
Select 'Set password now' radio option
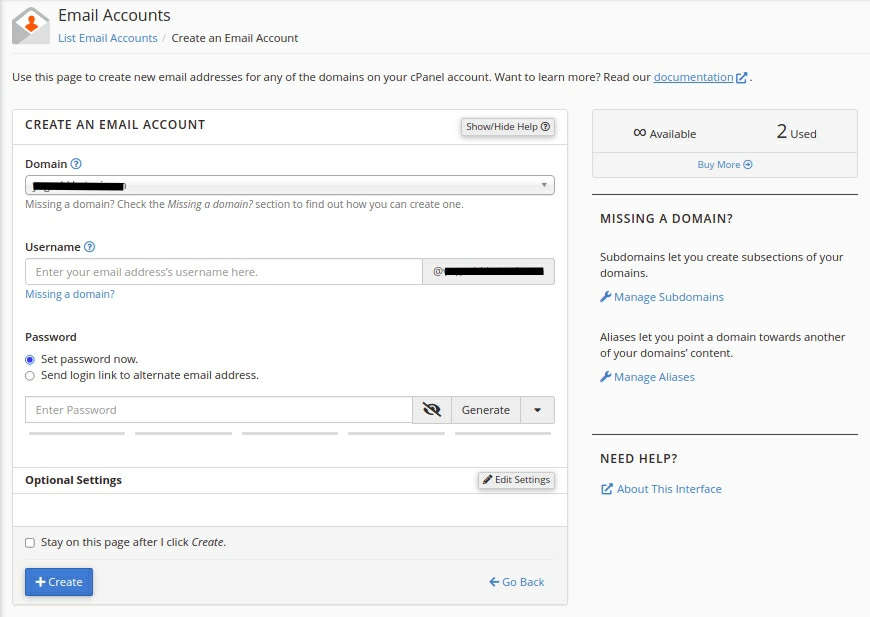[x=30, y=359]
